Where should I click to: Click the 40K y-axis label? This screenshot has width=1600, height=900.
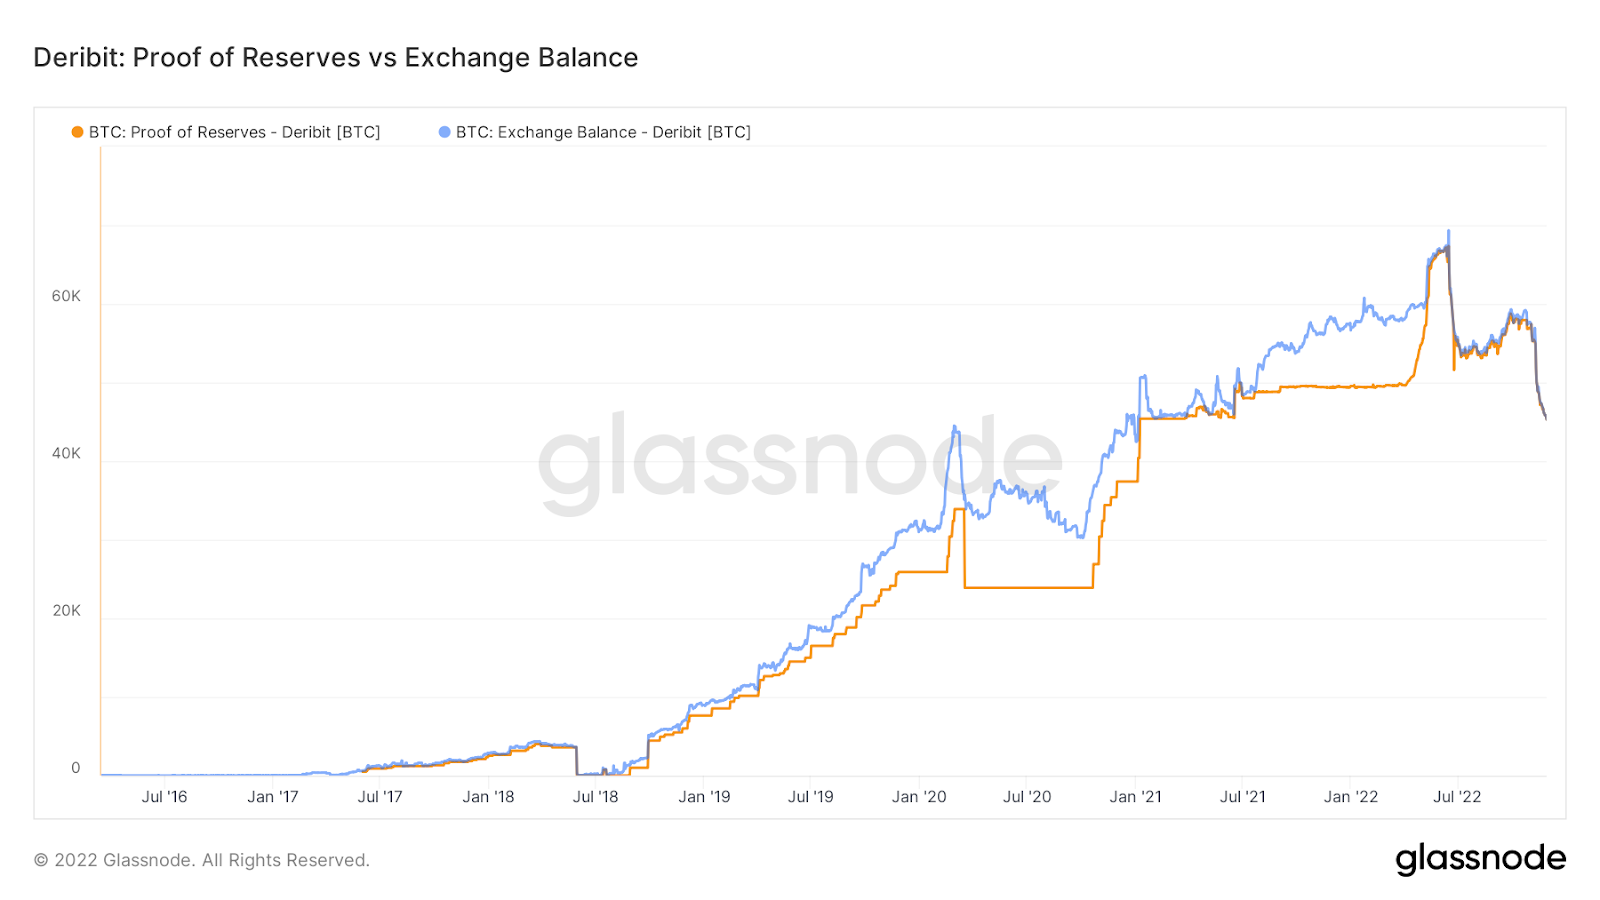(66, 453)
